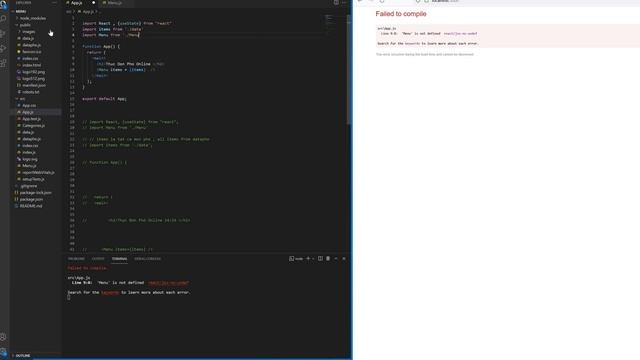Kill terminal with trash icon
This screenshot has height=360, width=640.
328,258
